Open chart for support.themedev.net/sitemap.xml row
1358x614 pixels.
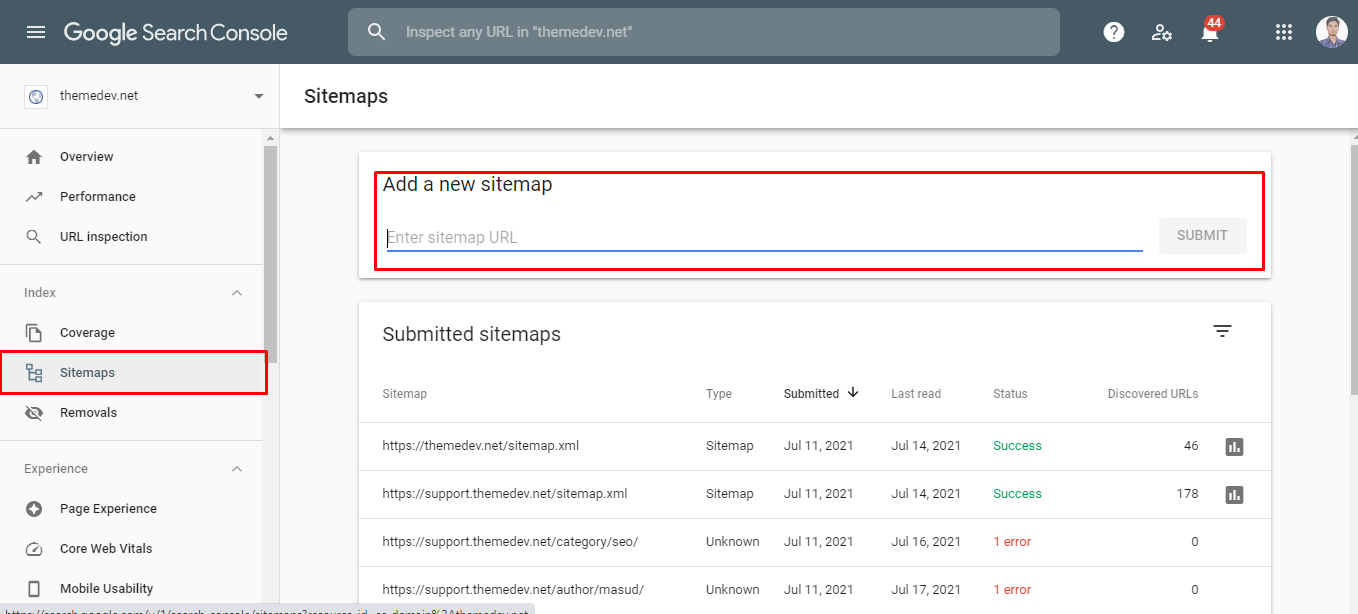coord(1234,494)
